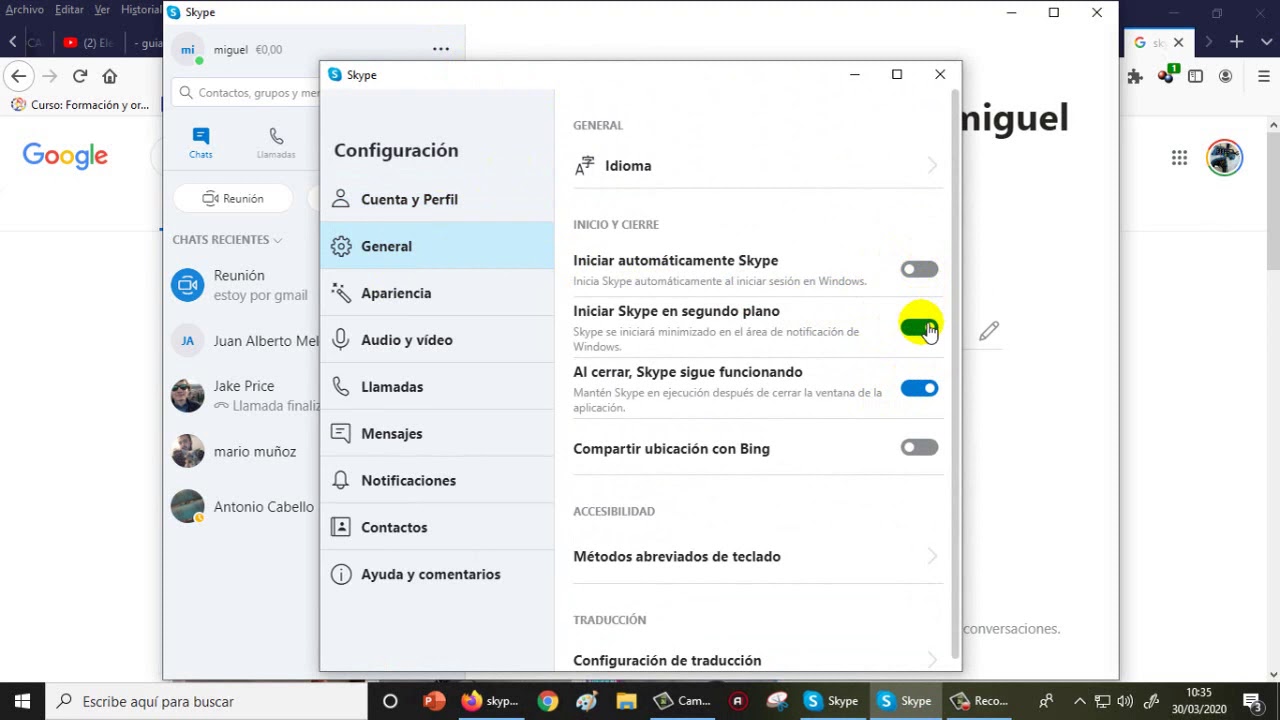1280x720 pixels.
Task: Show hidden system tray icons
Action: [1079, 701]
